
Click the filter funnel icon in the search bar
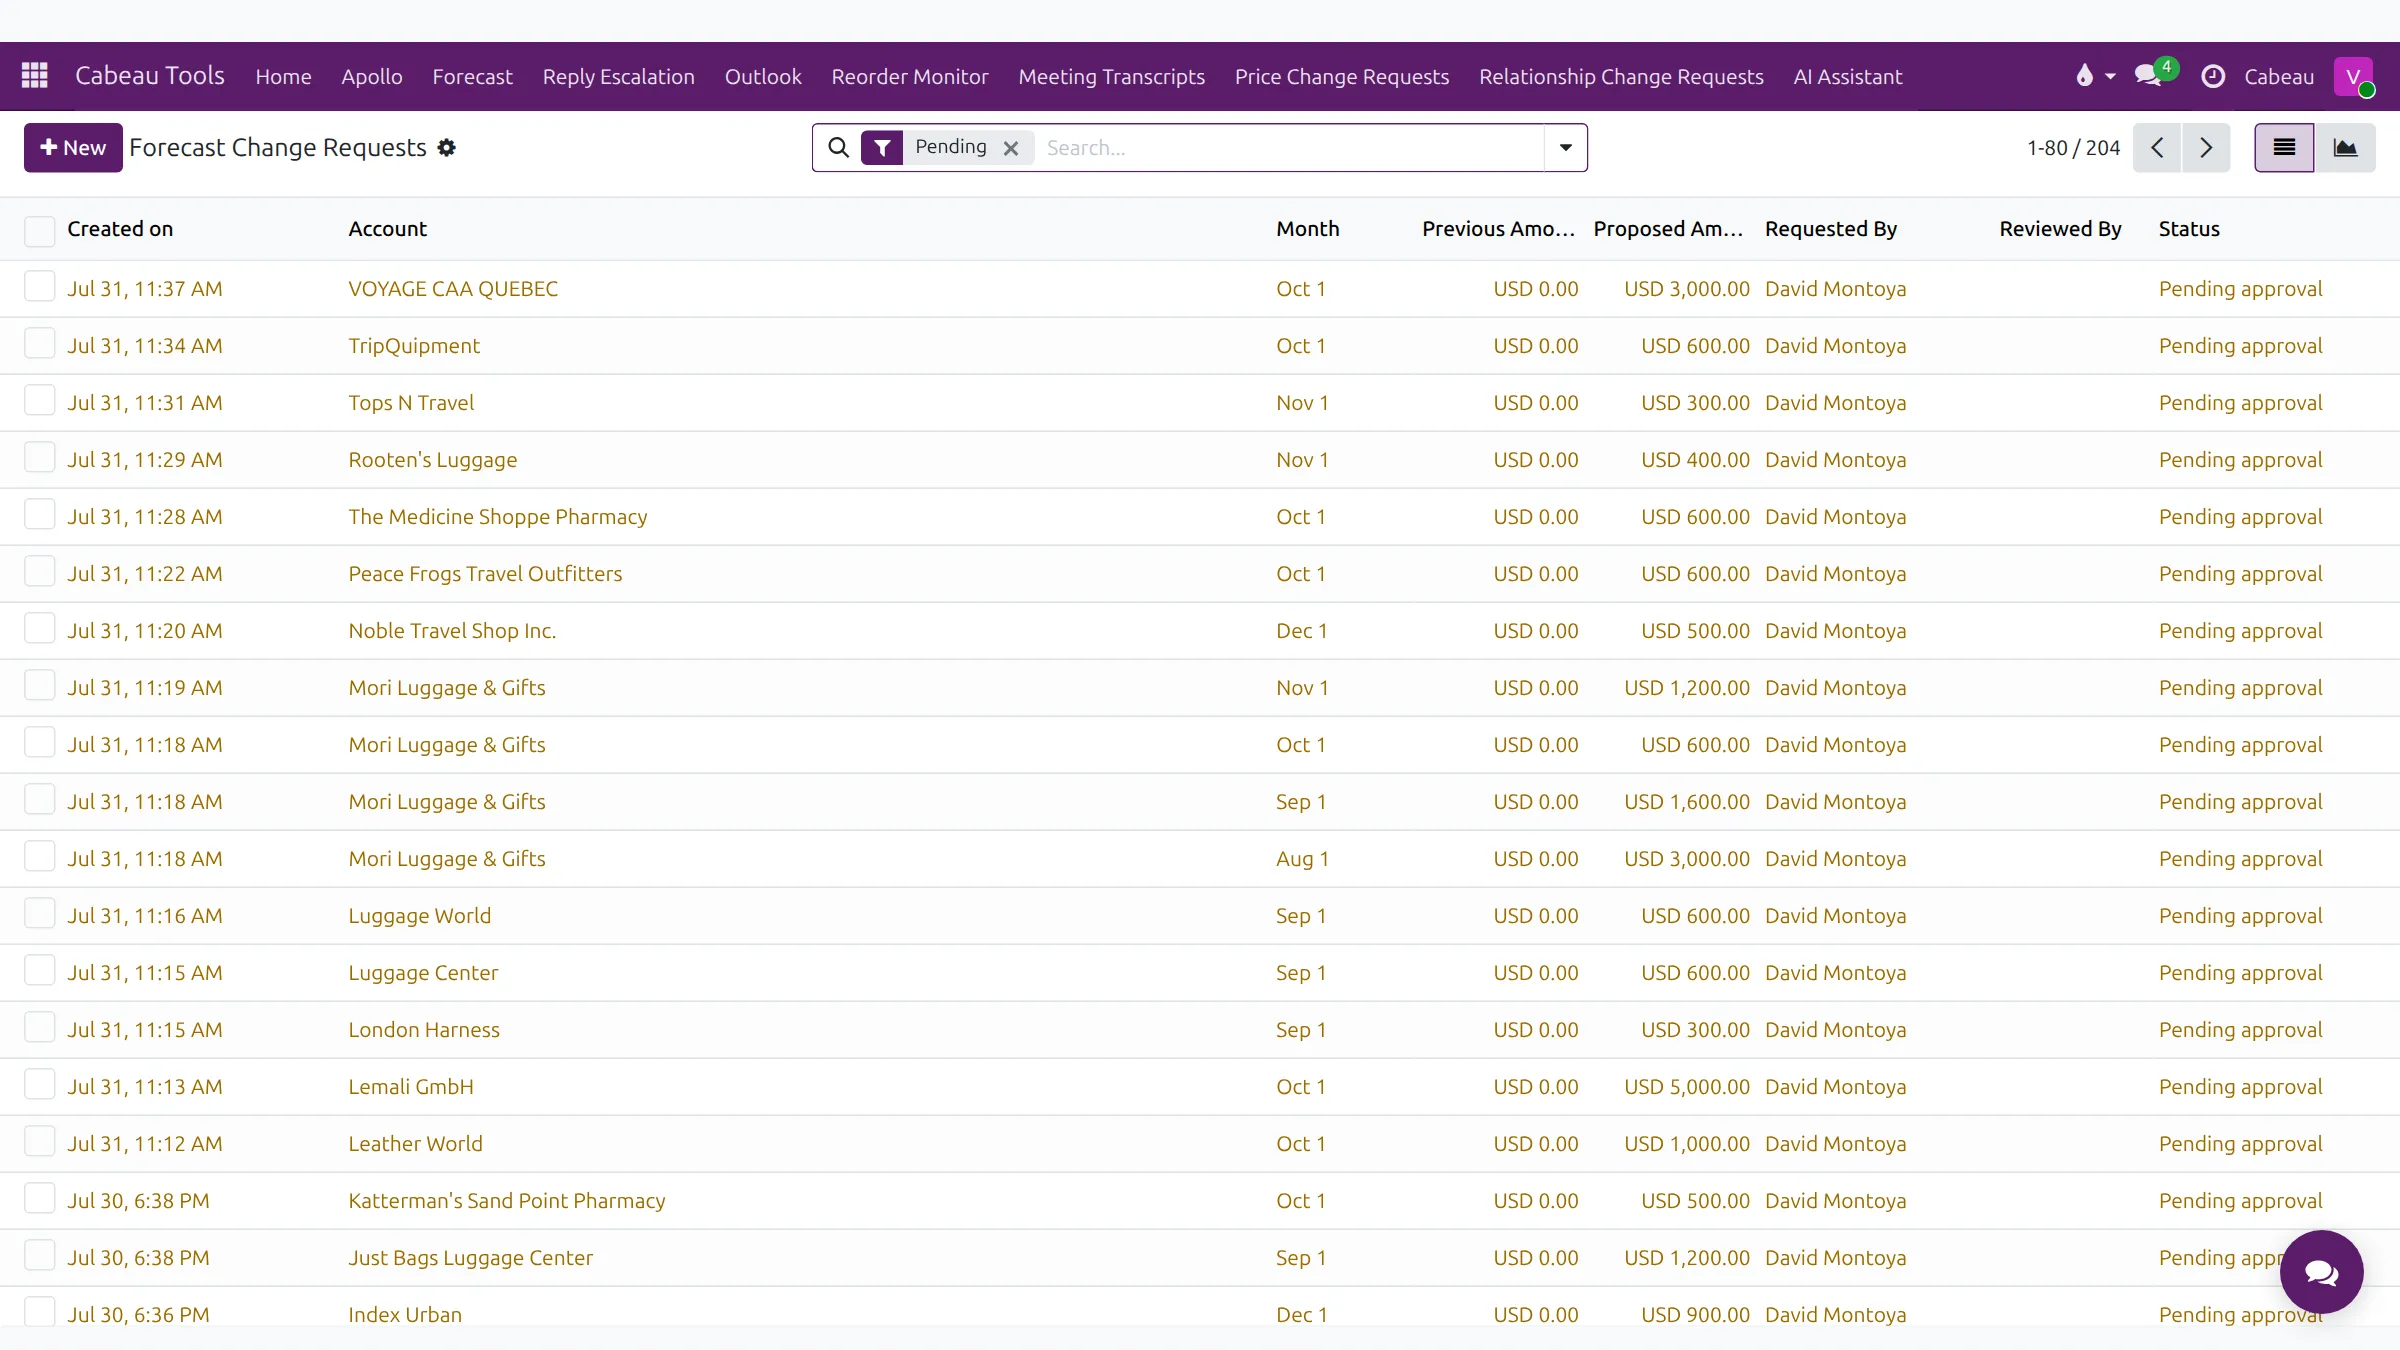[882, 147]
